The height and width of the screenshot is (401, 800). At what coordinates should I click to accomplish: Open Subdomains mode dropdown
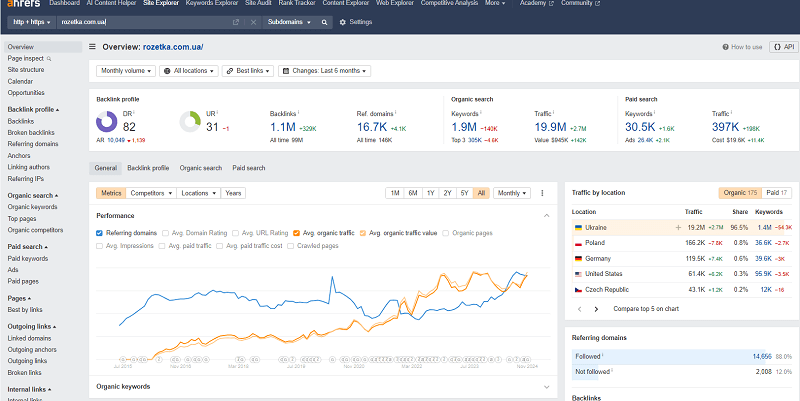(289, 22)
